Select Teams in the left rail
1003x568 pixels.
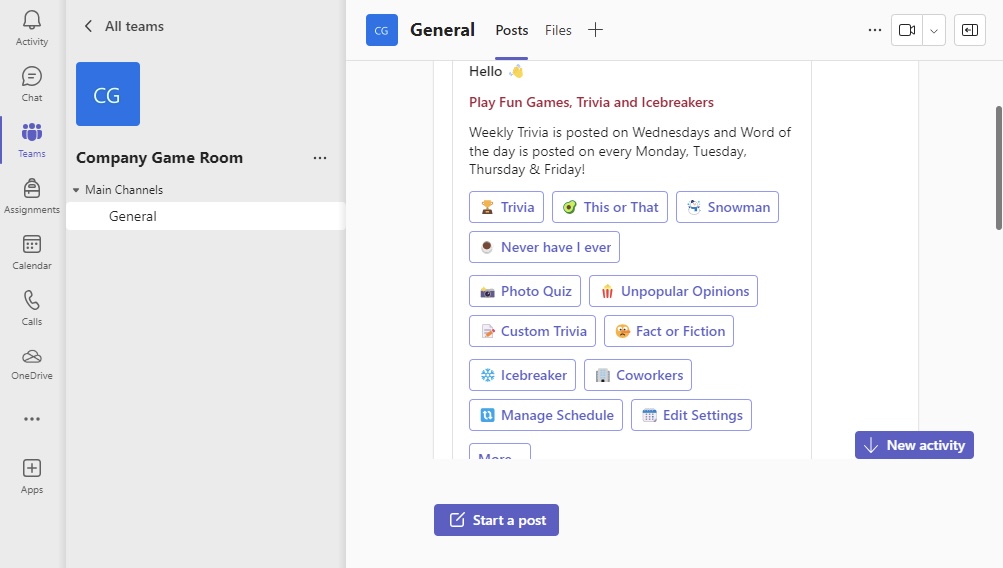coord(31,141)
